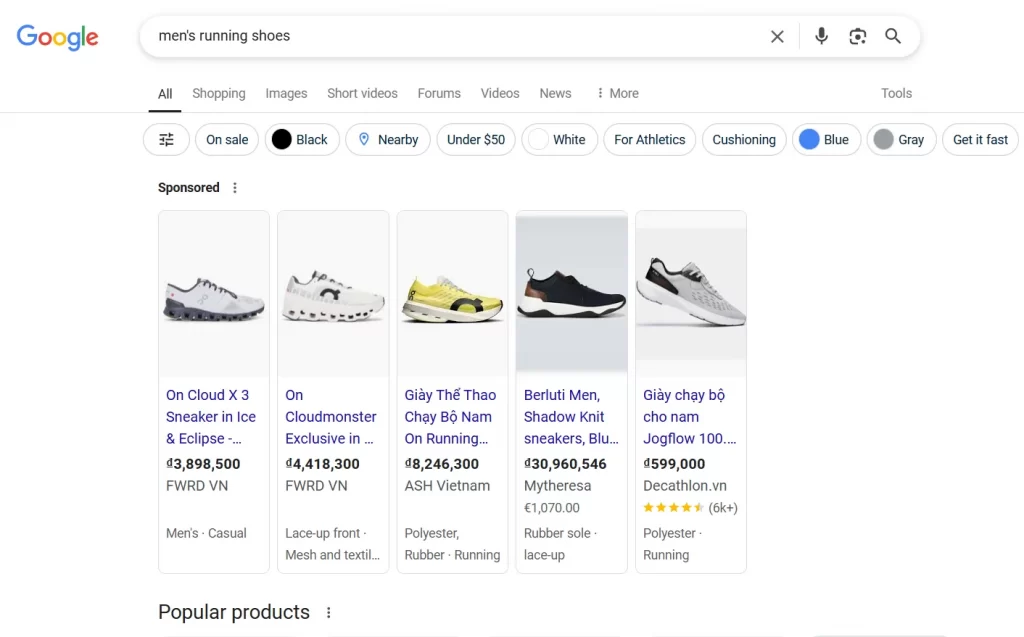This screenshot has width=1024, height=637.
Task: Click the Decathlon star rating (6k+)
Action: (x=690, y=508)
